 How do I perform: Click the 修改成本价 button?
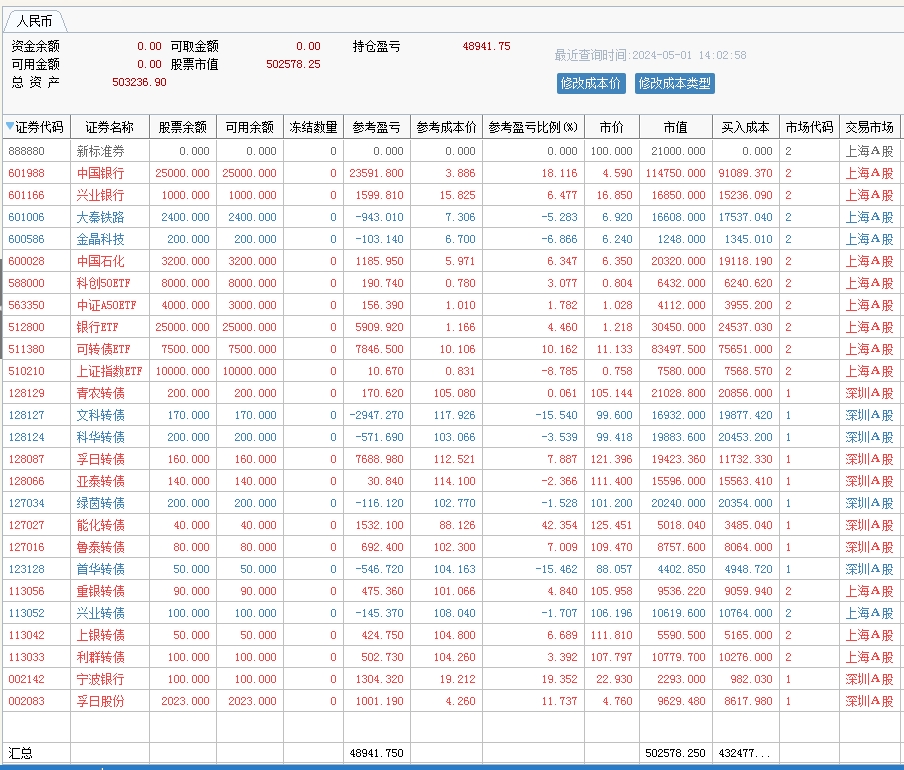pos(591,84)
